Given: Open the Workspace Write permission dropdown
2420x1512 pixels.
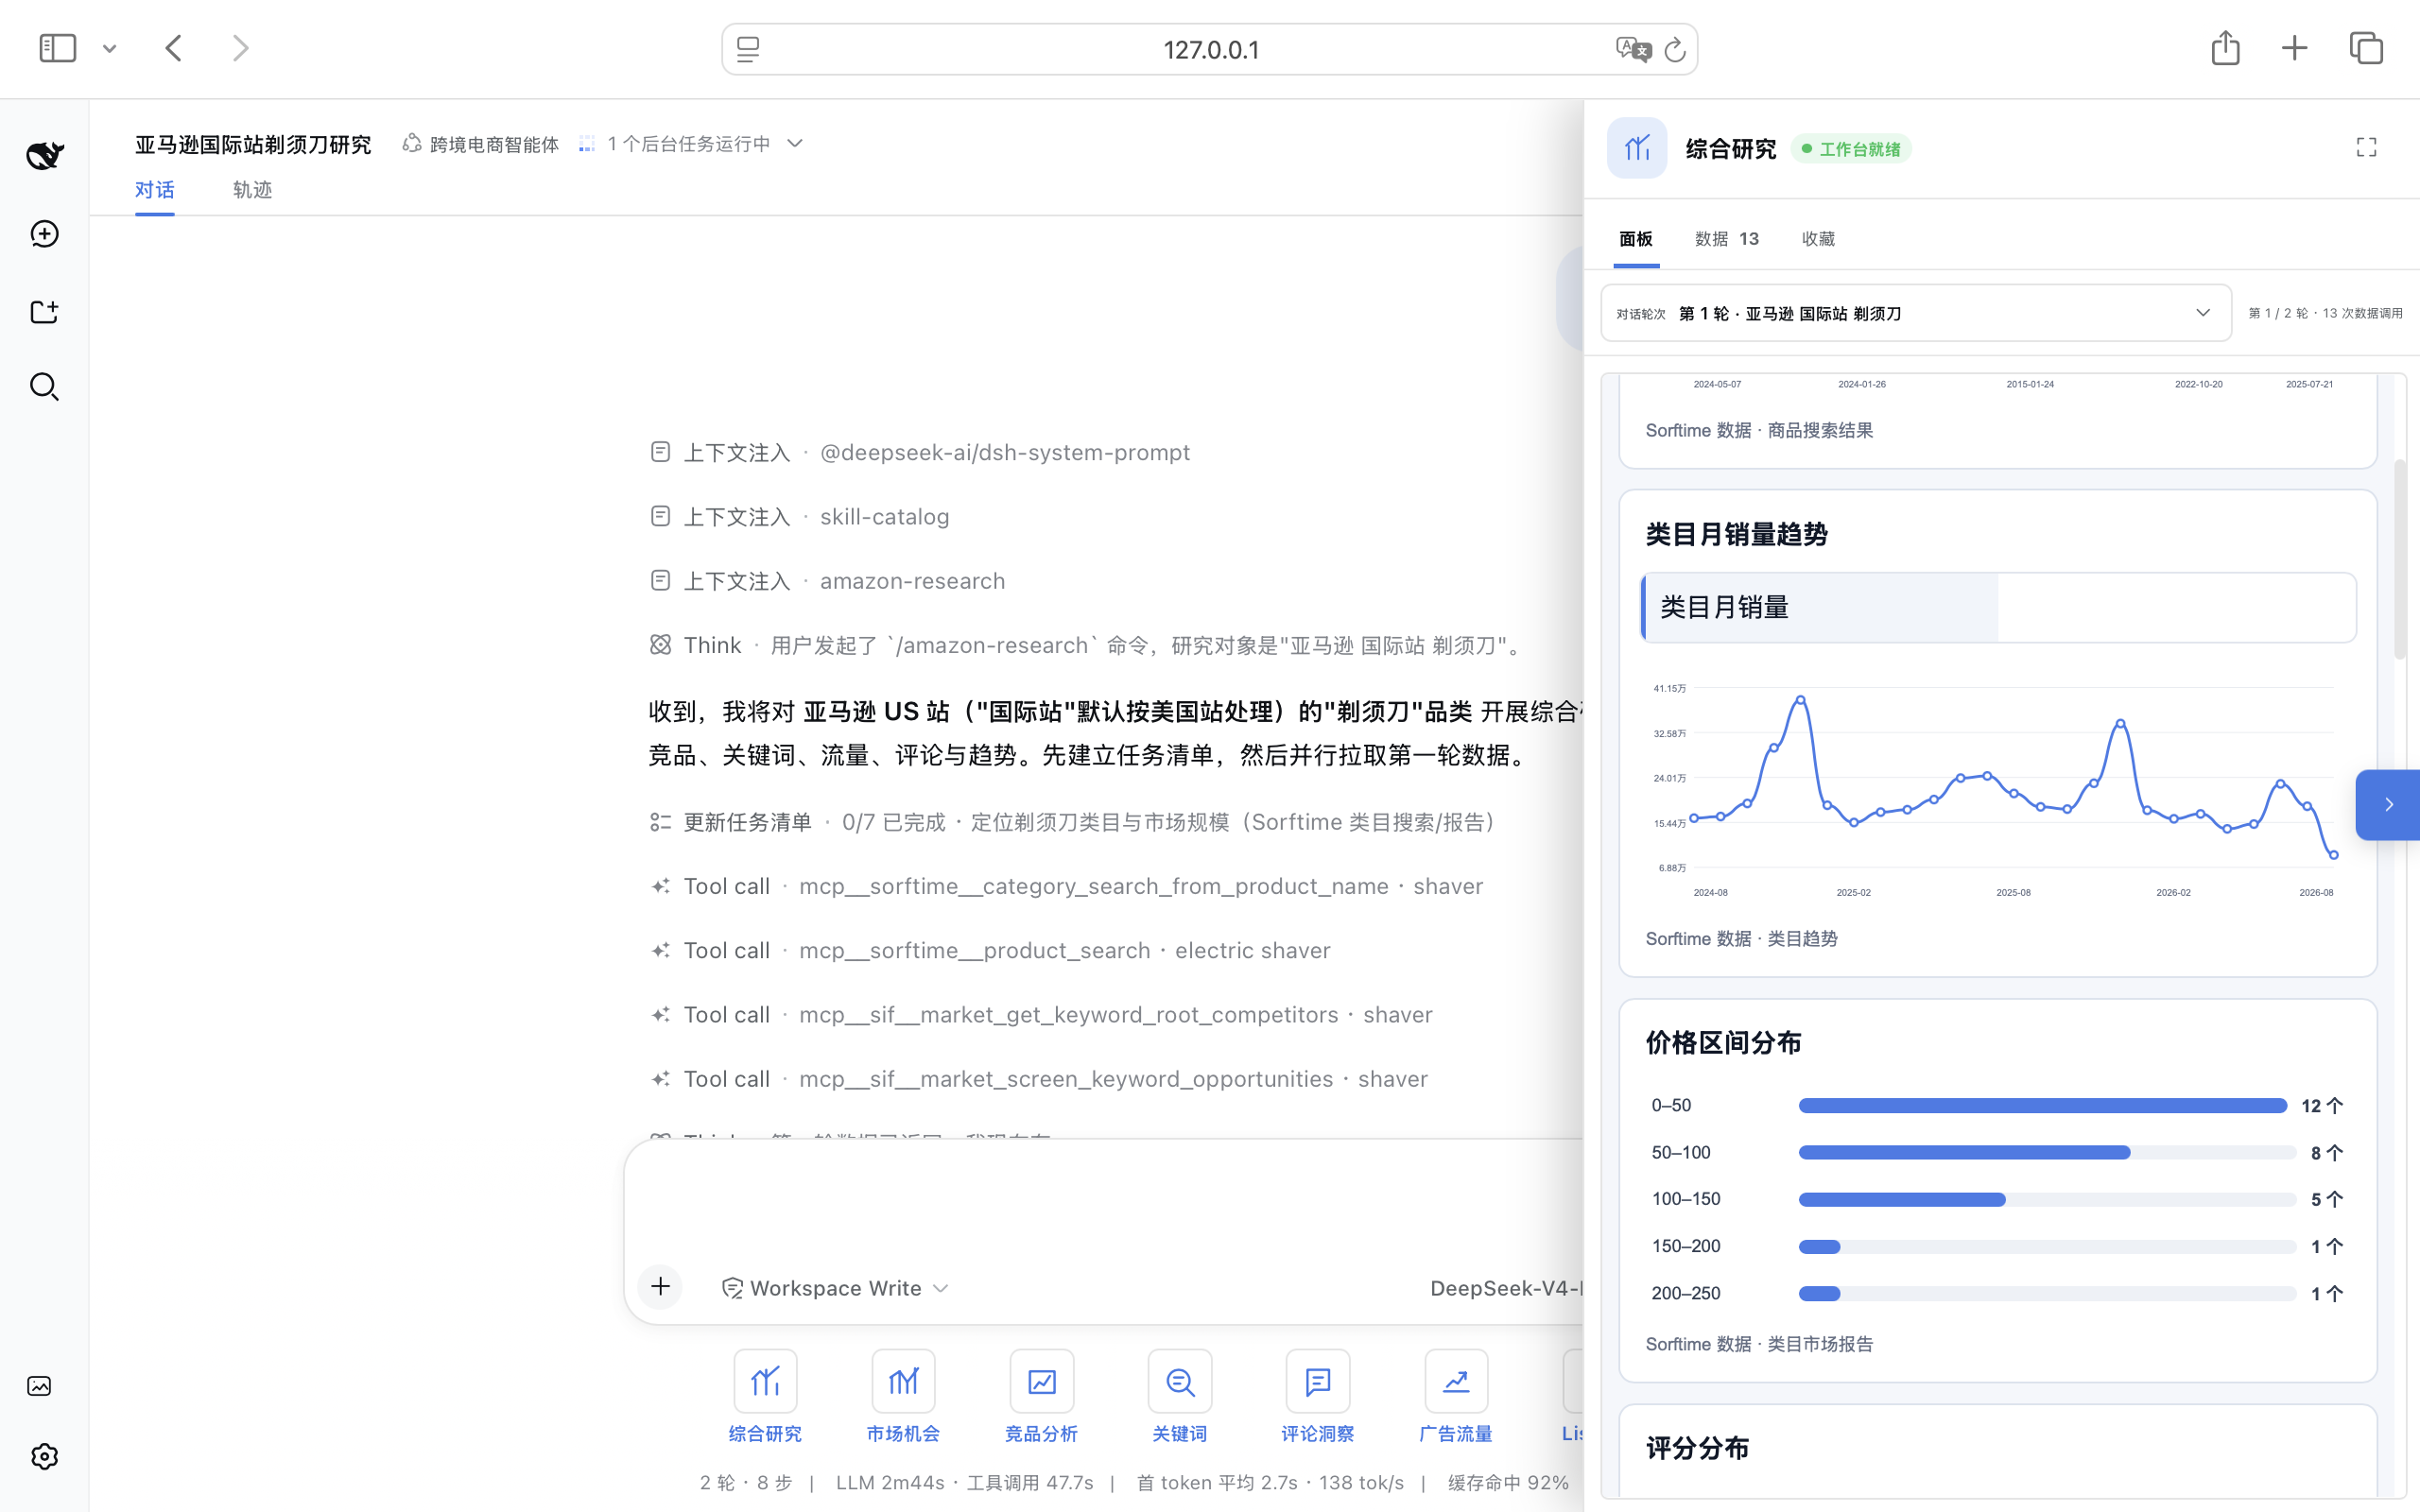Looking at the screenshot, I should [835, 1288].
